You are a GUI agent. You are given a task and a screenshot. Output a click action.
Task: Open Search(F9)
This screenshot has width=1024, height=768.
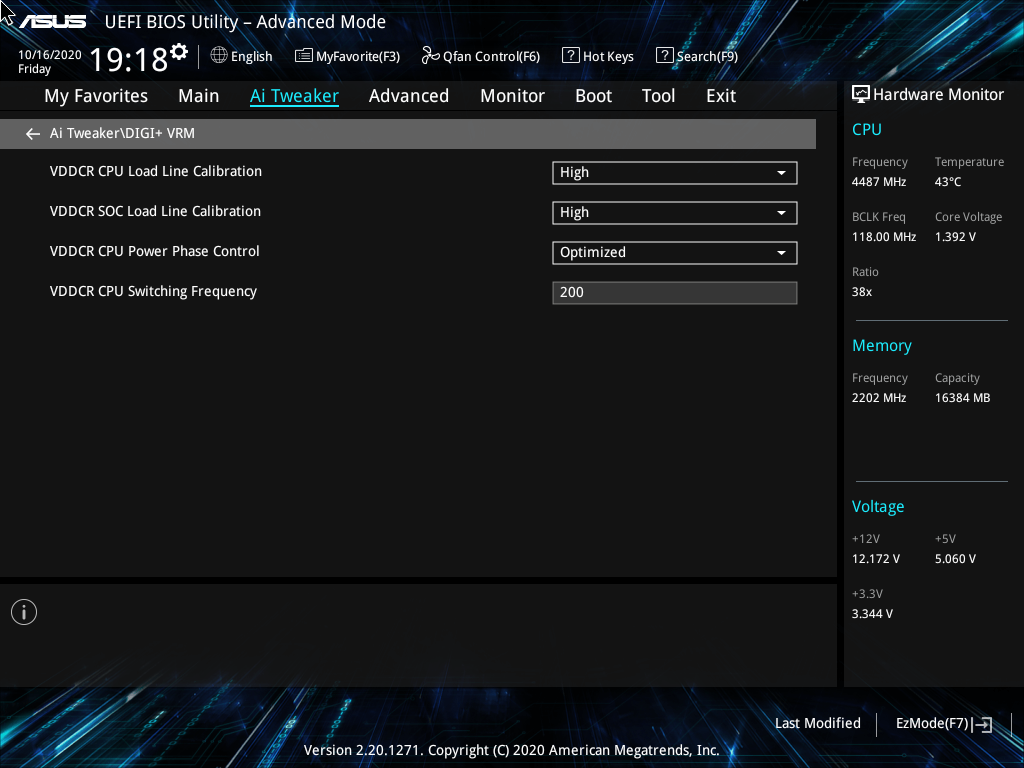click(707, 57)
